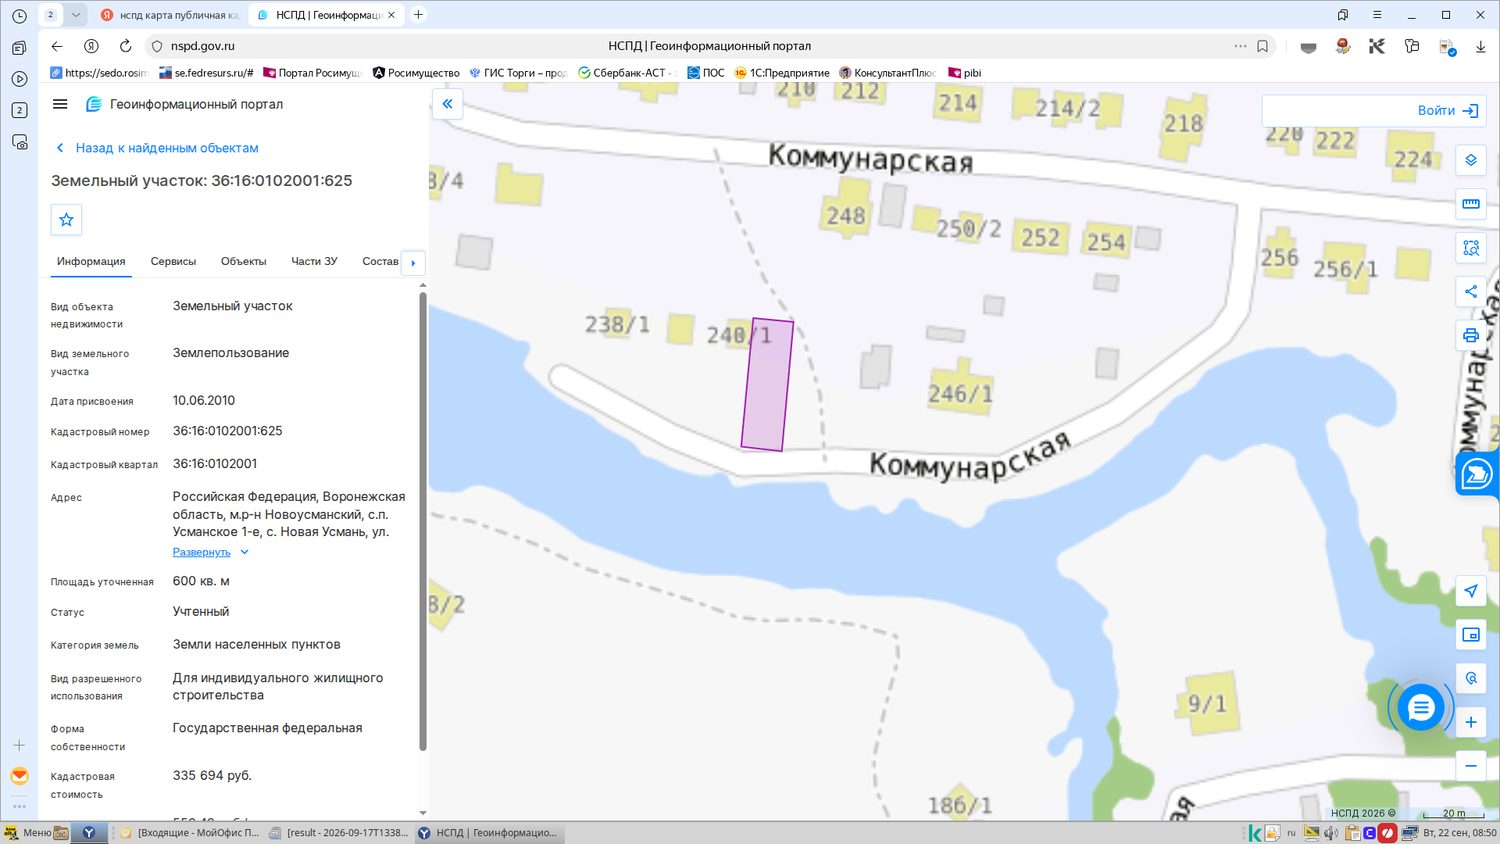
Task: Select cadastral number 36:16:0102001:625 value
Action: pos(228,431)
